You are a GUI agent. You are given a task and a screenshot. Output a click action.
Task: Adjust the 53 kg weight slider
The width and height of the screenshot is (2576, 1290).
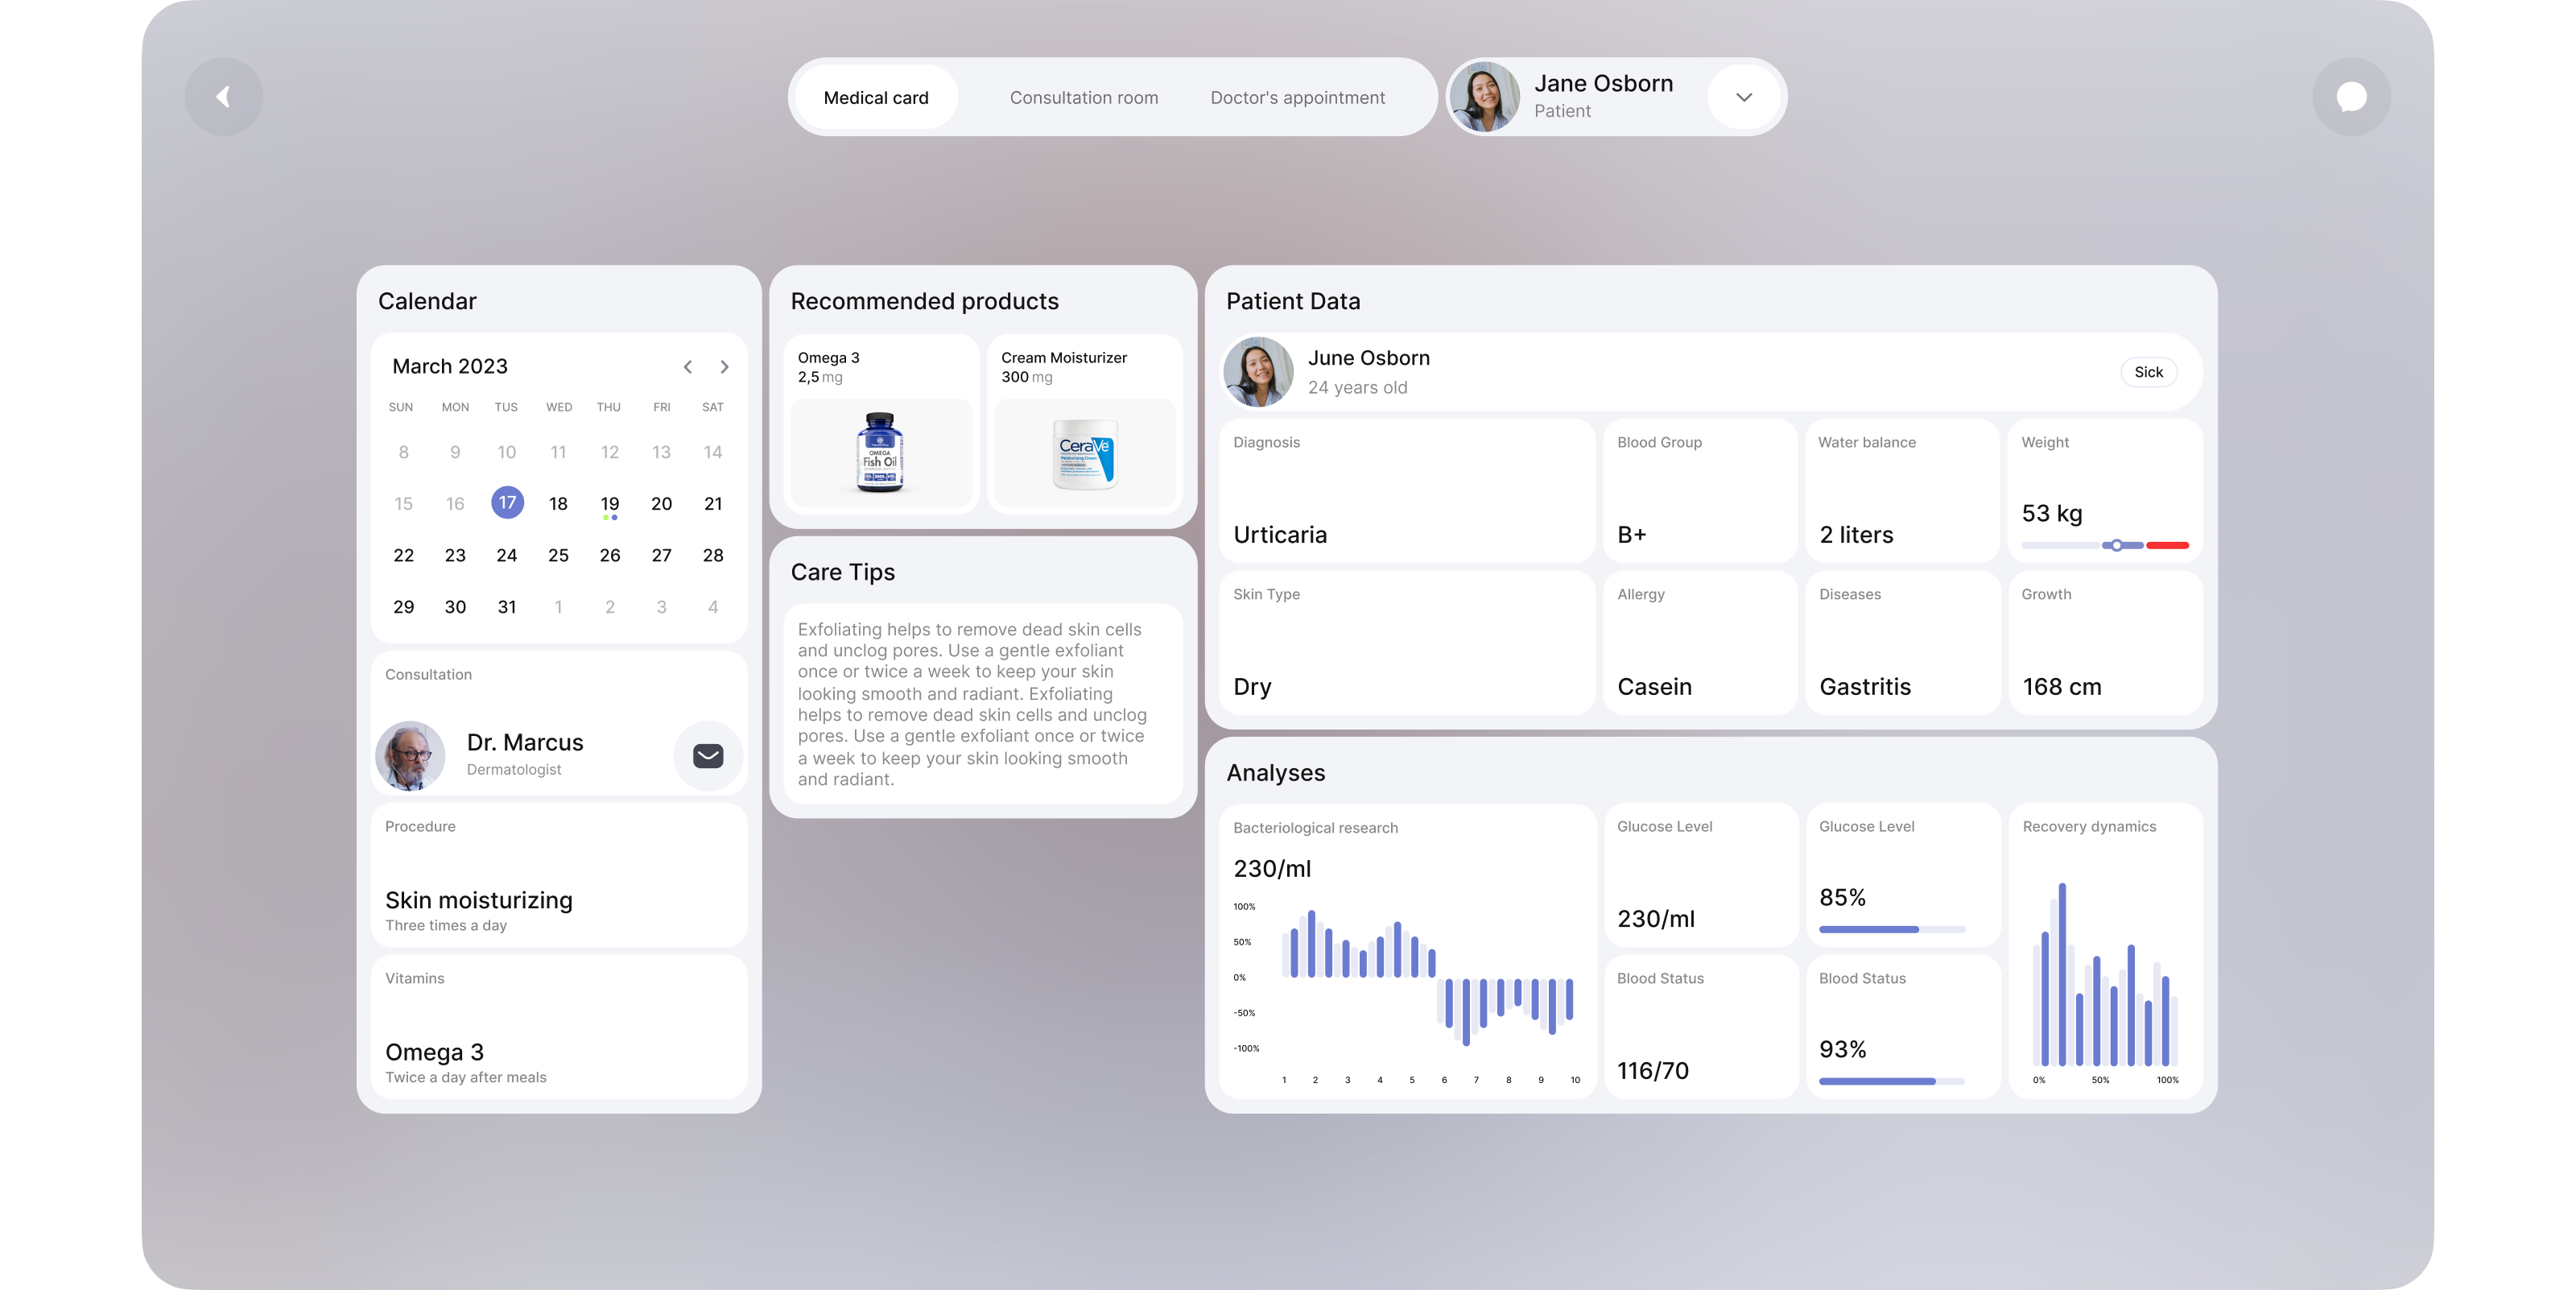(x=2116, y=545)
